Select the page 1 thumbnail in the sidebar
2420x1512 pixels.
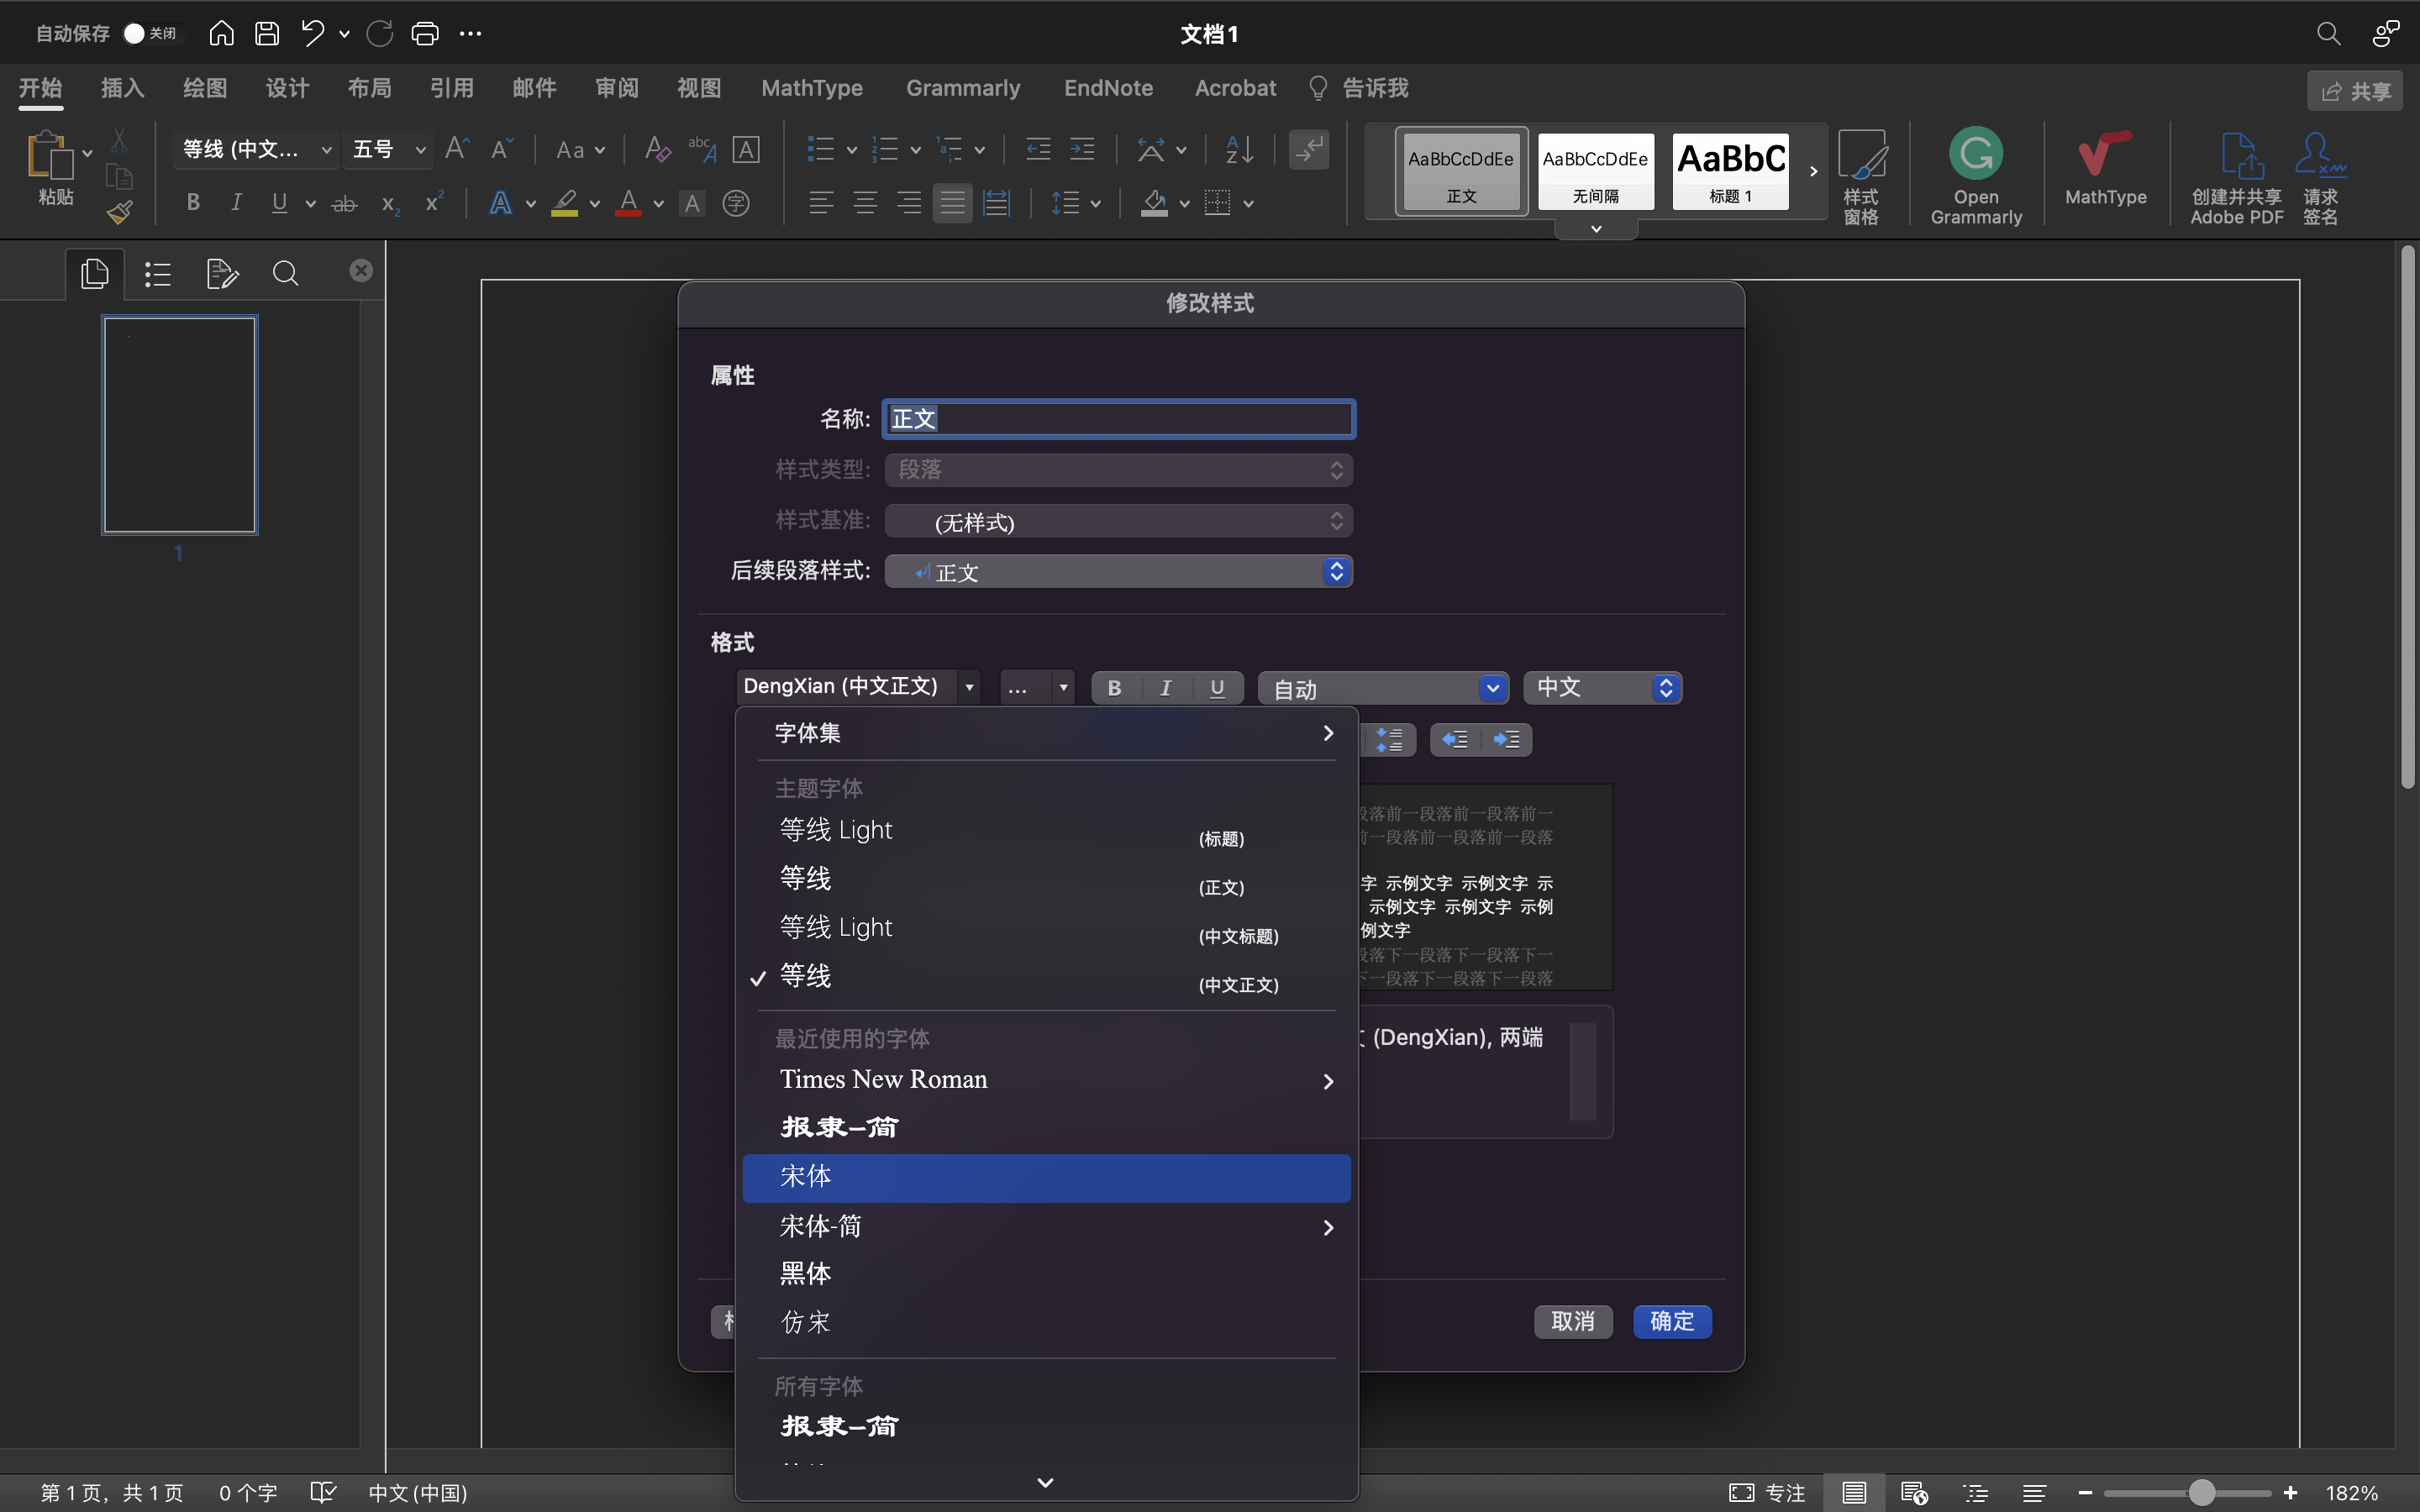click(x=179, y=424)
